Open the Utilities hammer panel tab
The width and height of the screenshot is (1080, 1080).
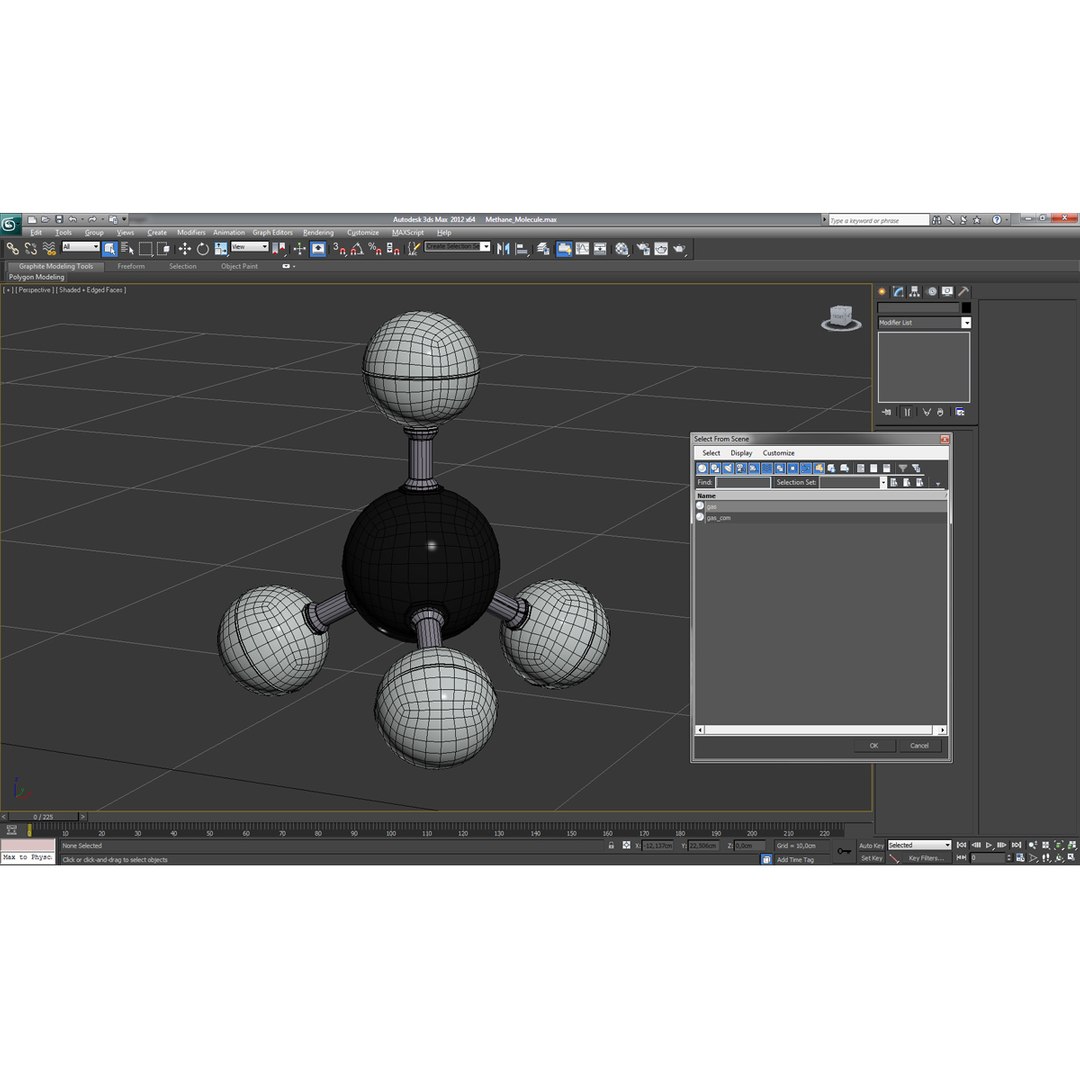[964, 291]
